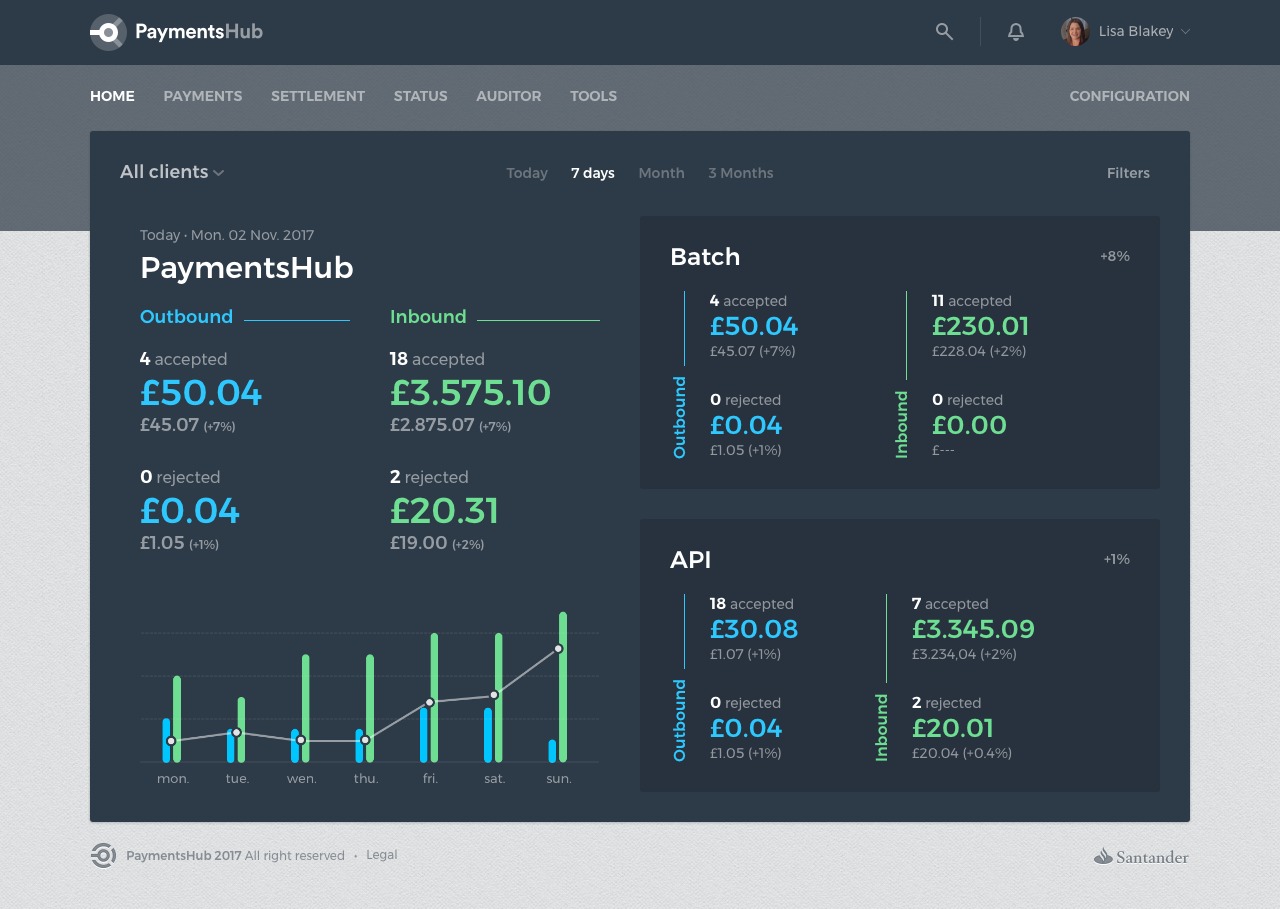Click the Filters button
The image size is (1280, 909).
tap(1128, 173)
